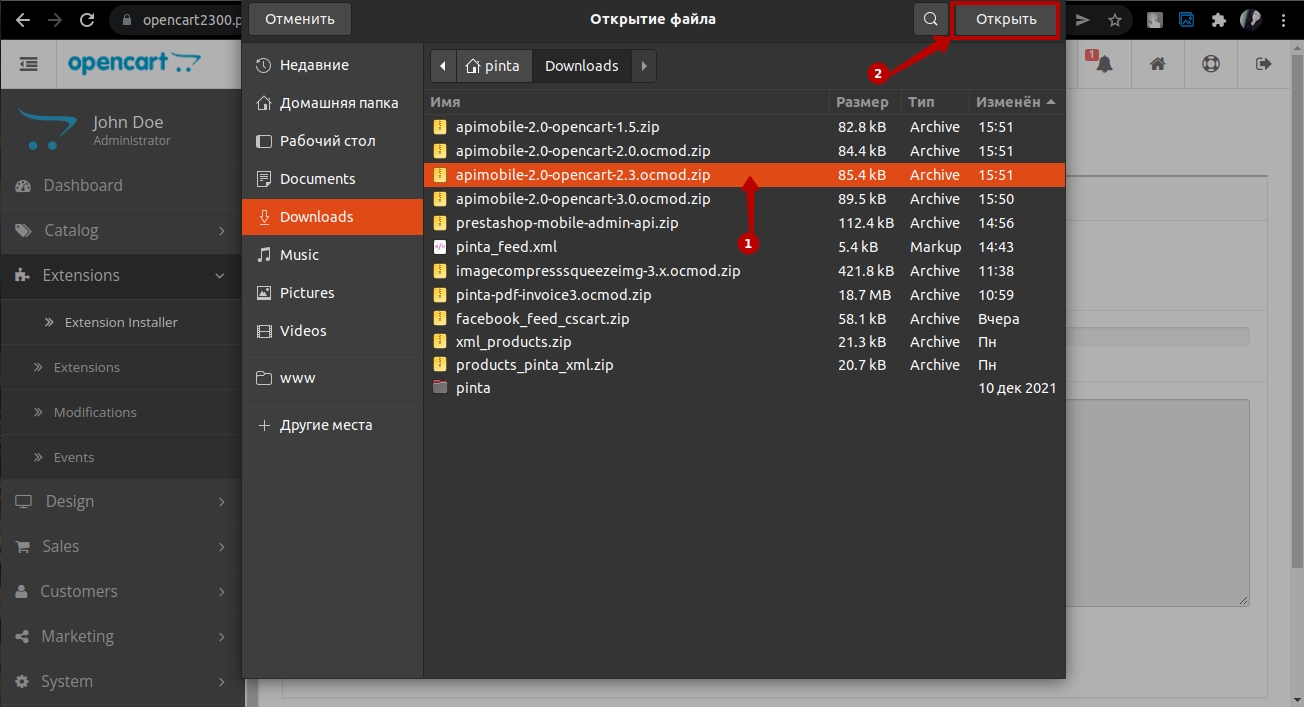1304x707 pixels.
Task: Select imagecompresssqueezeimg-3.x.ocmod.zip file
Action: tap(744, 271)
